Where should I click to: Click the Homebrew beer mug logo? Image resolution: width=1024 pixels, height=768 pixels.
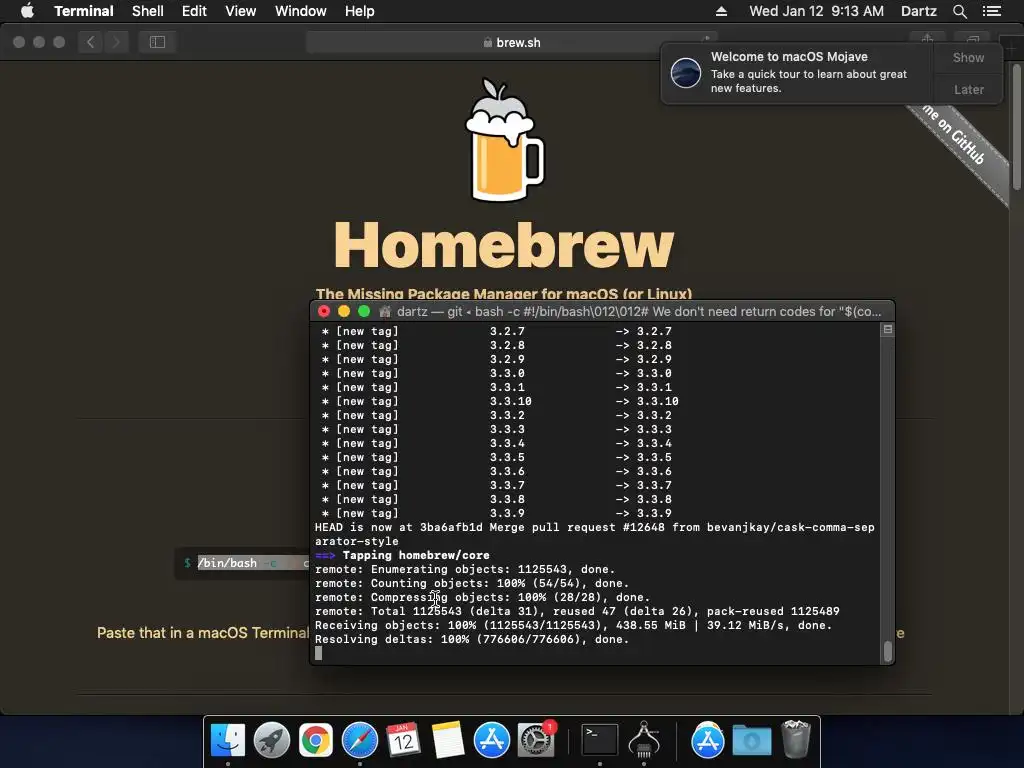click(504, 140)
